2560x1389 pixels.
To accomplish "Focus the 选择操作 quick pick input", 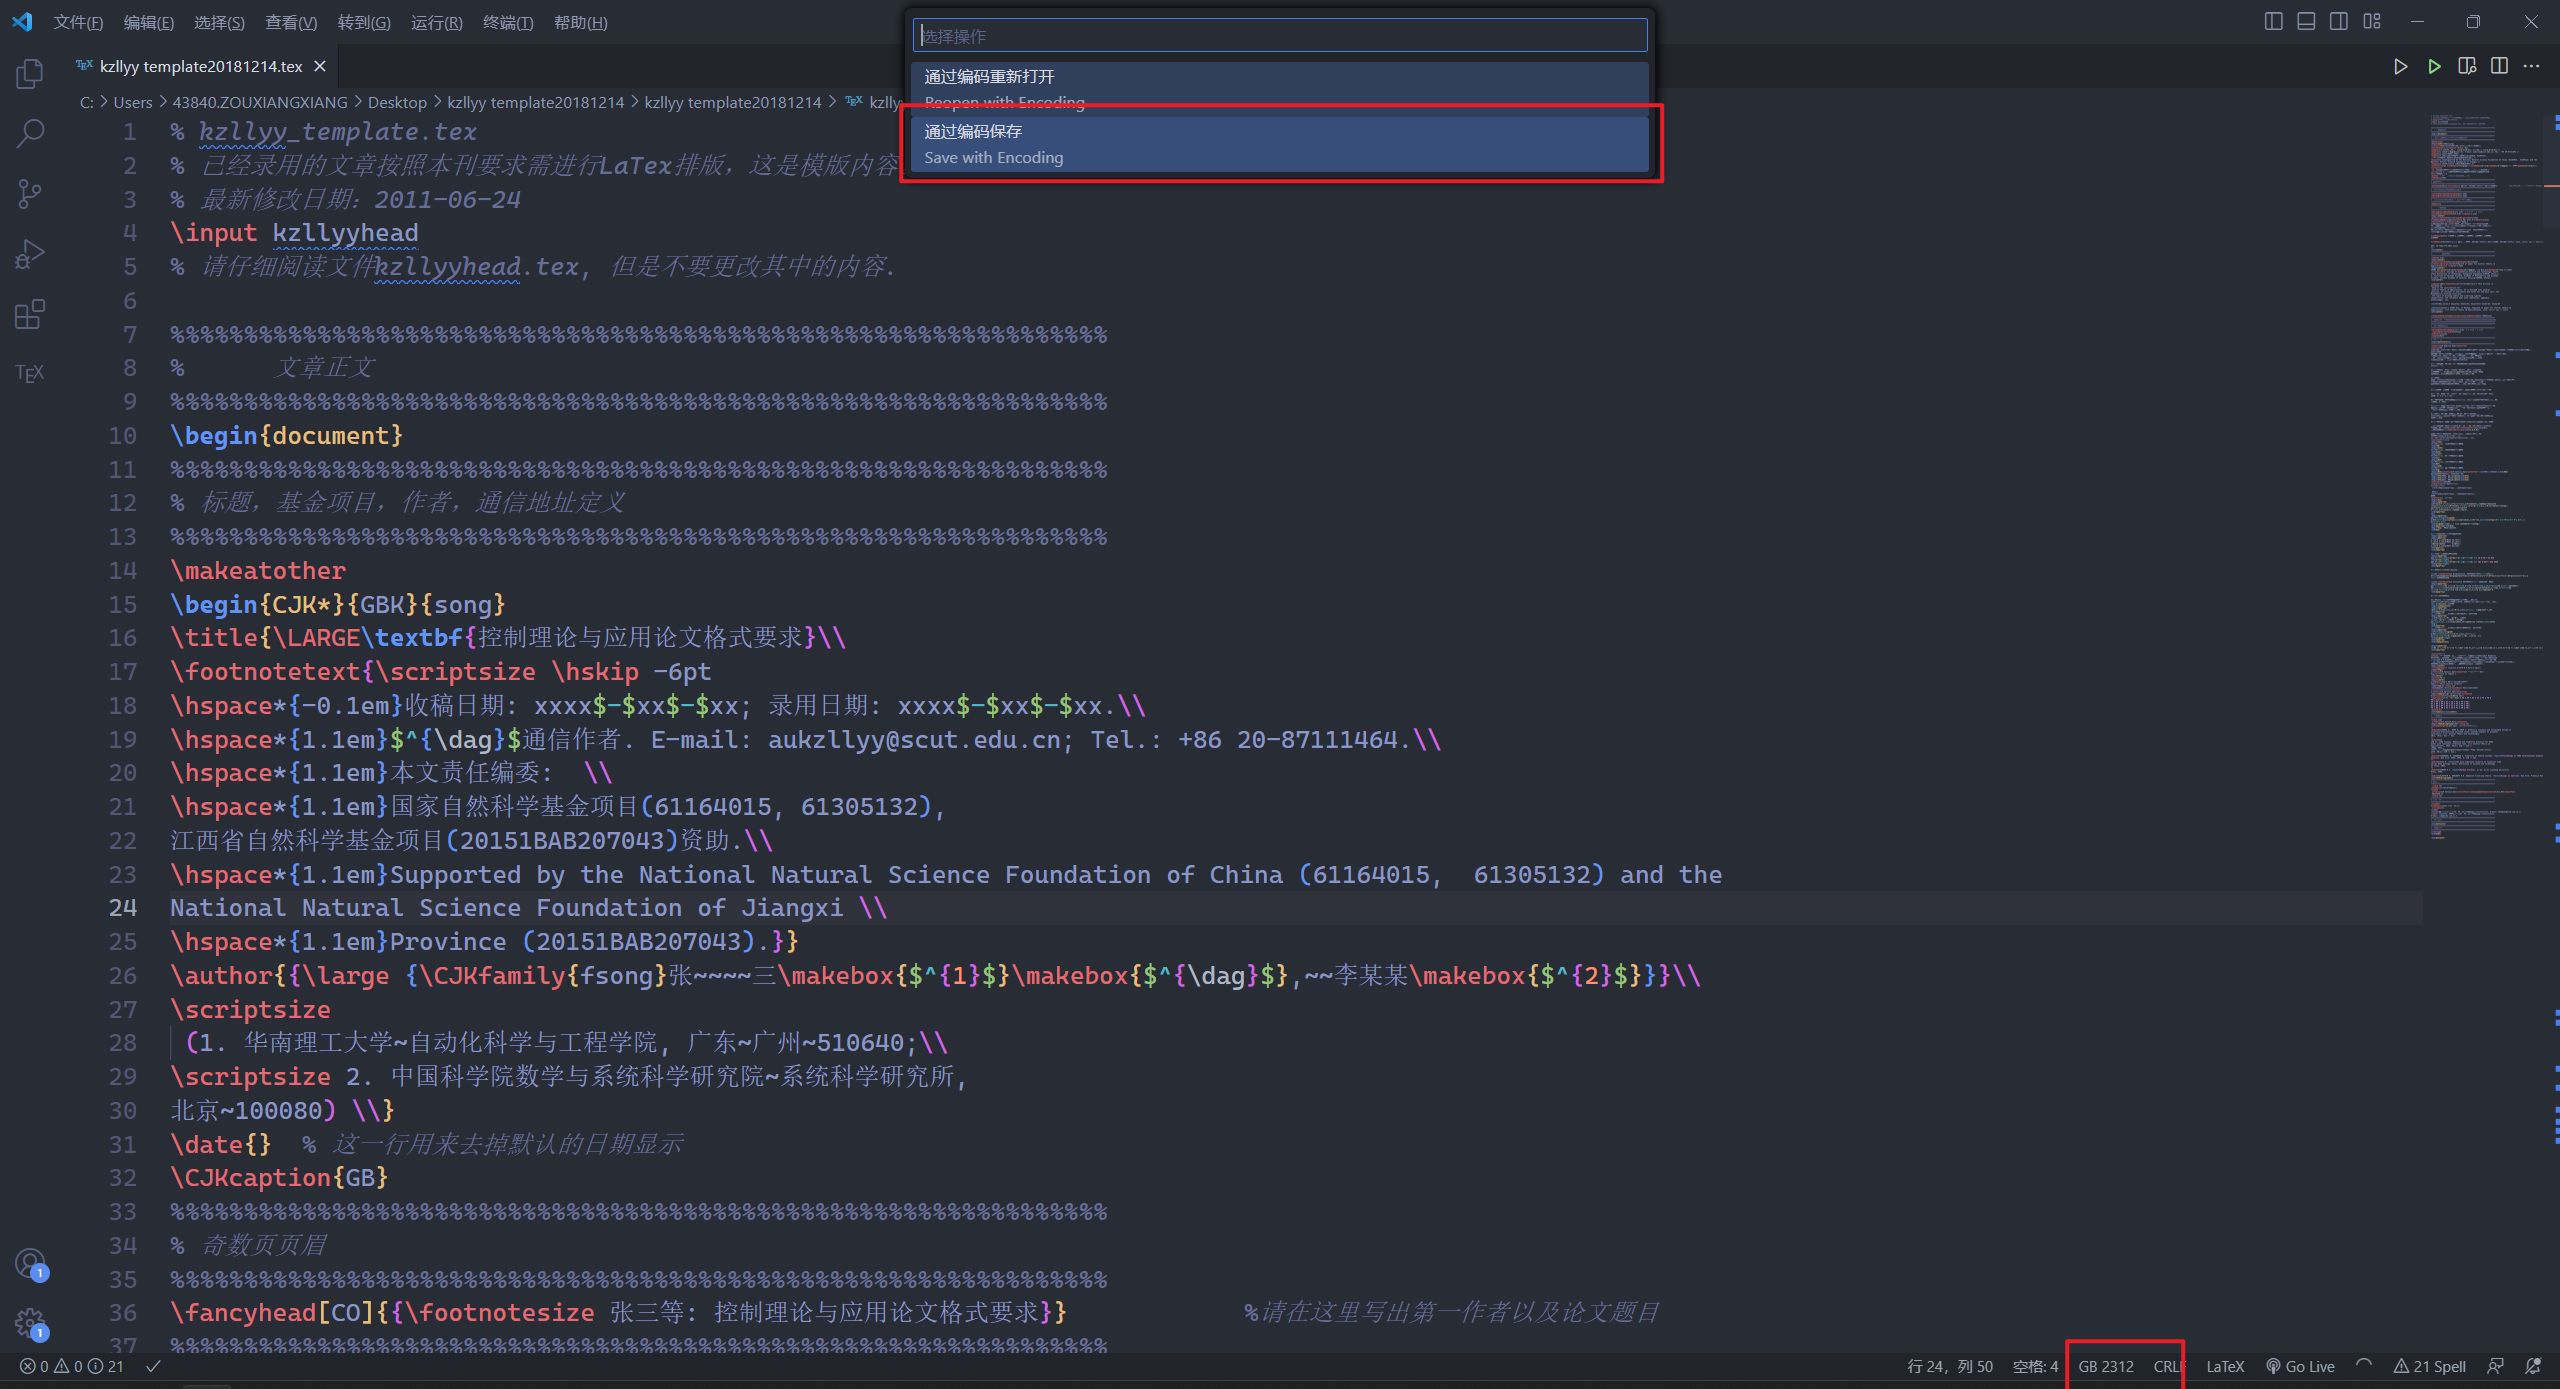I will point(1279,36).
